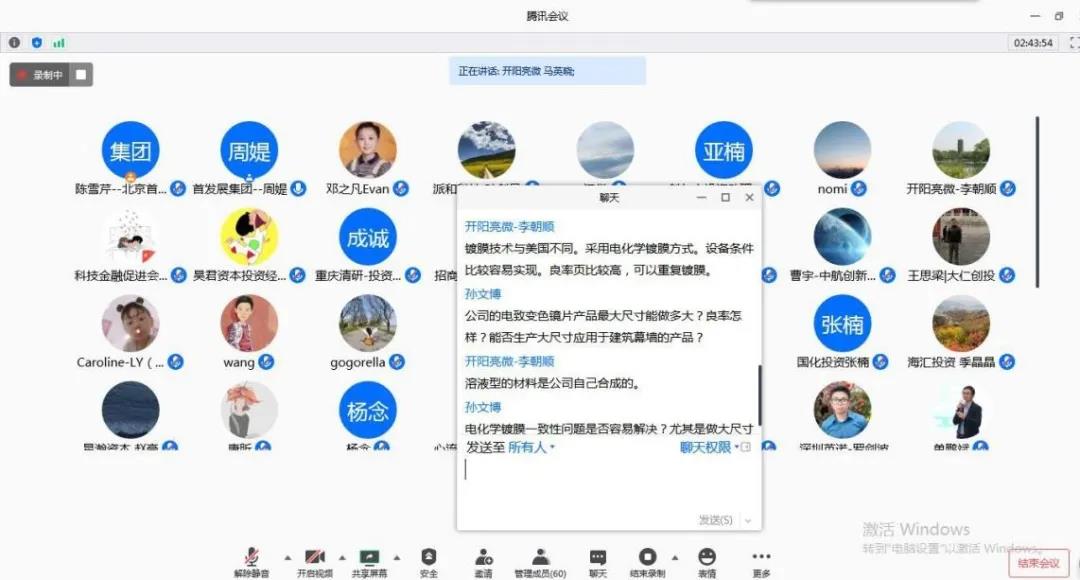Click the 重庆清研-投资... participant name
The height and width of the screenshot is (580, 1080).
(x=358, y=276)
